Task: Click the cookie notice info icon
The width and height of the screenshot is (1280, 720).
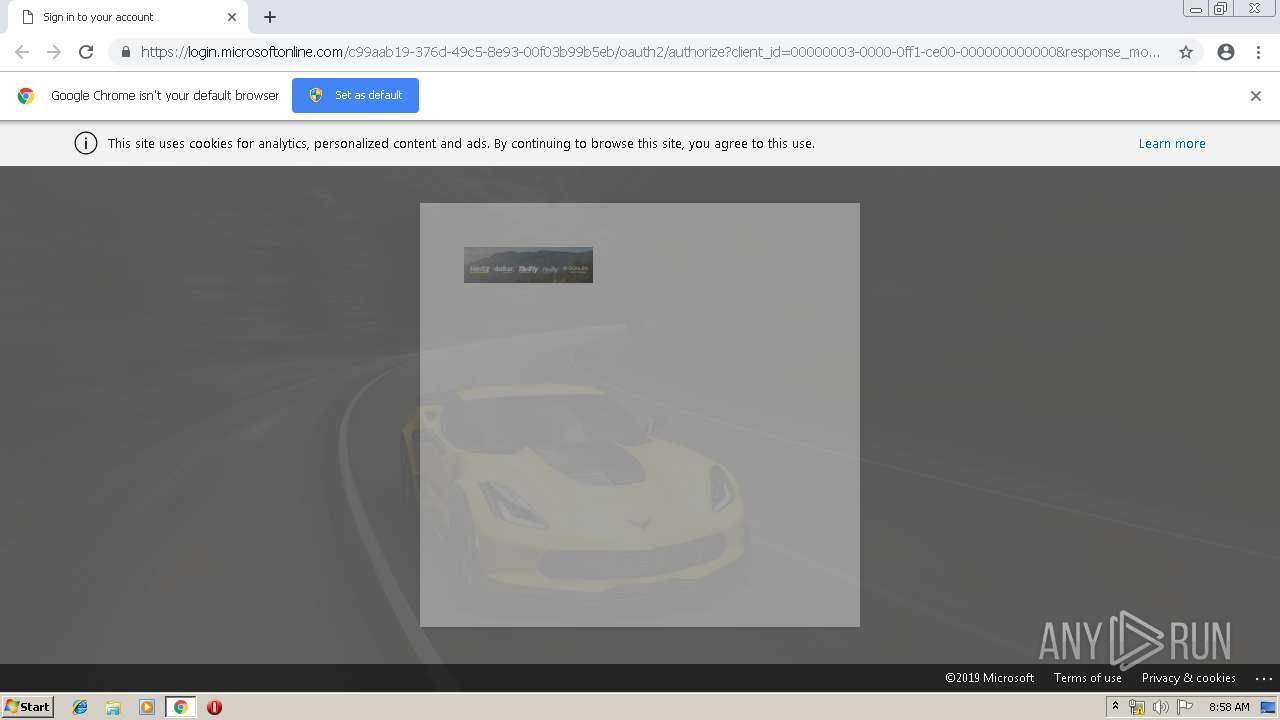Action: pos(86,143)
